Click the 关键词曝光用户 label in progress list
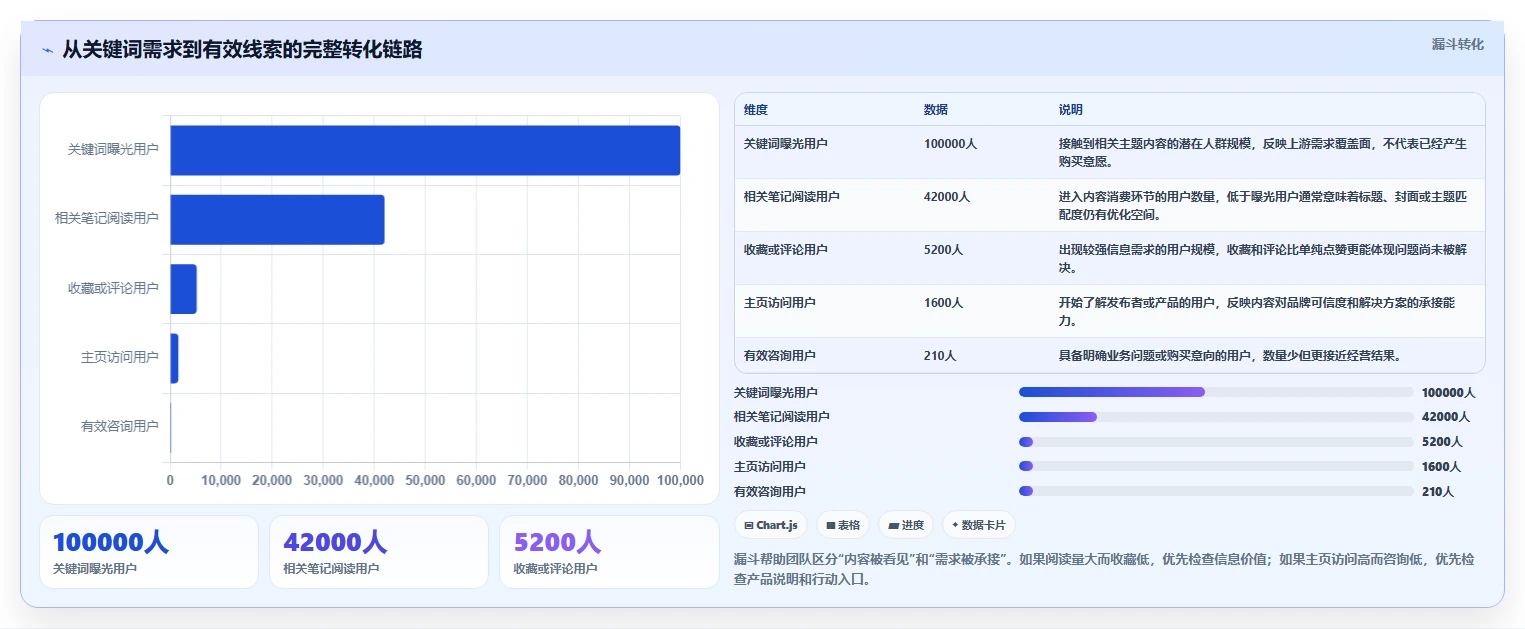The image size is (1525, 629). click(x=776, y=393)
